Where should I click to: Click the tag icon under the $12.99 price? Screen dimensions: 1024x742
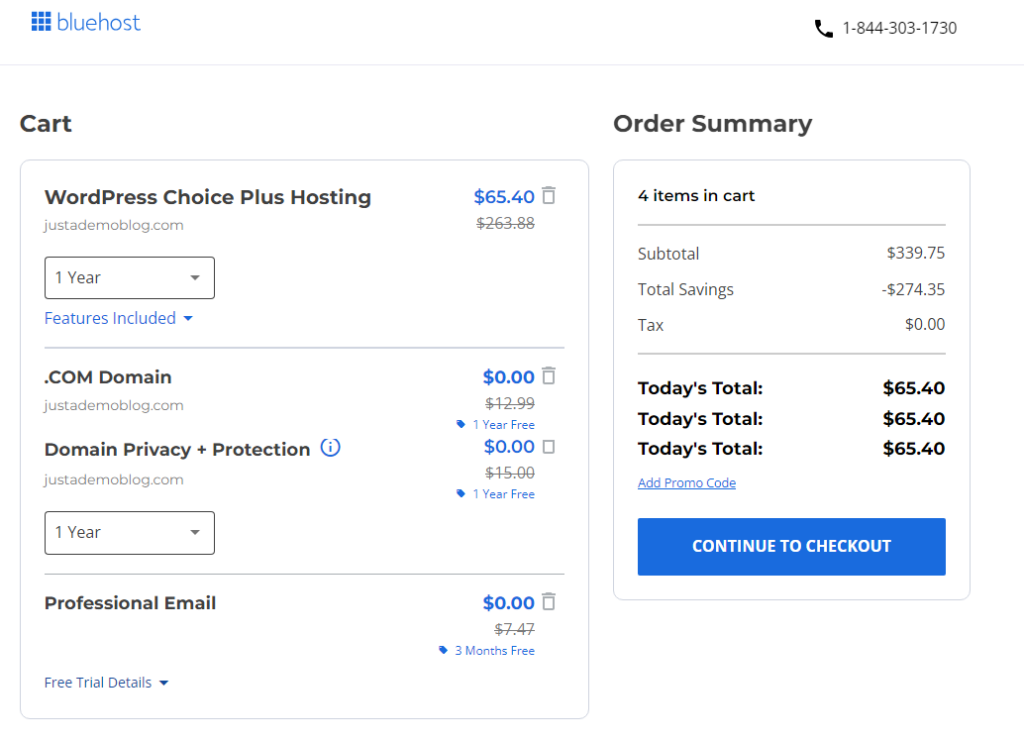click(461, 425)
